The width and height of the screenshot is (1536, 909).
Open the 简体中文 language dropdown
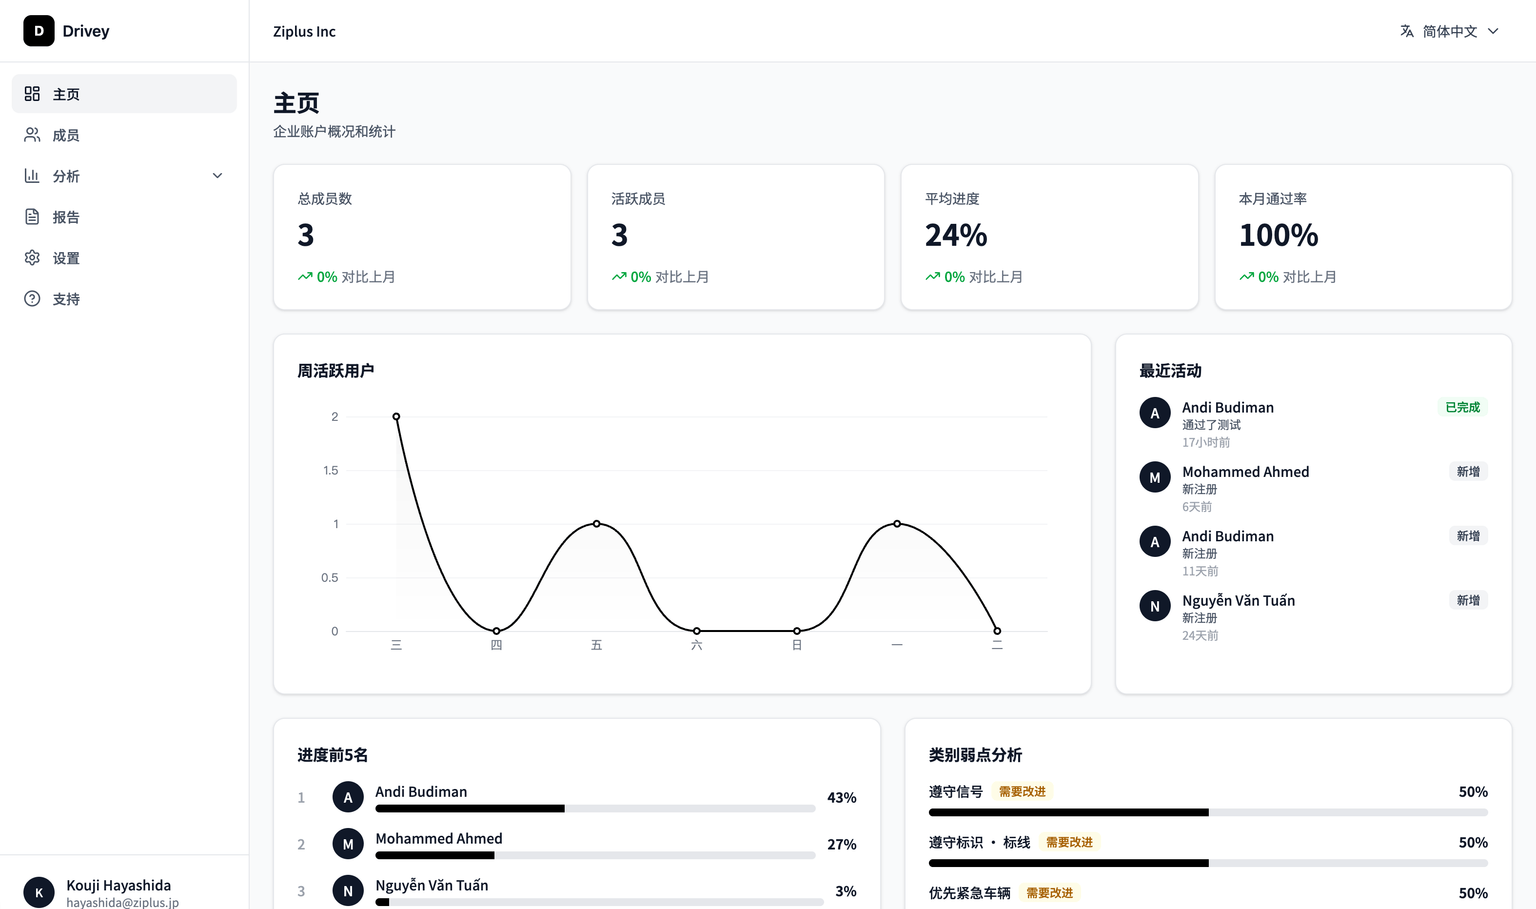1449,31
